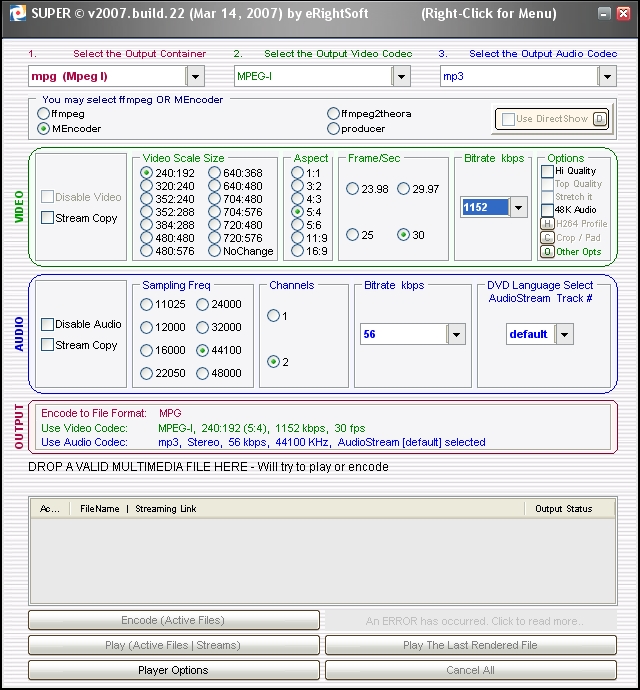This screenshot has height=690, width=640.
Task: Set aspect ratio to 1:1
Action: click(x=298, y=173)
